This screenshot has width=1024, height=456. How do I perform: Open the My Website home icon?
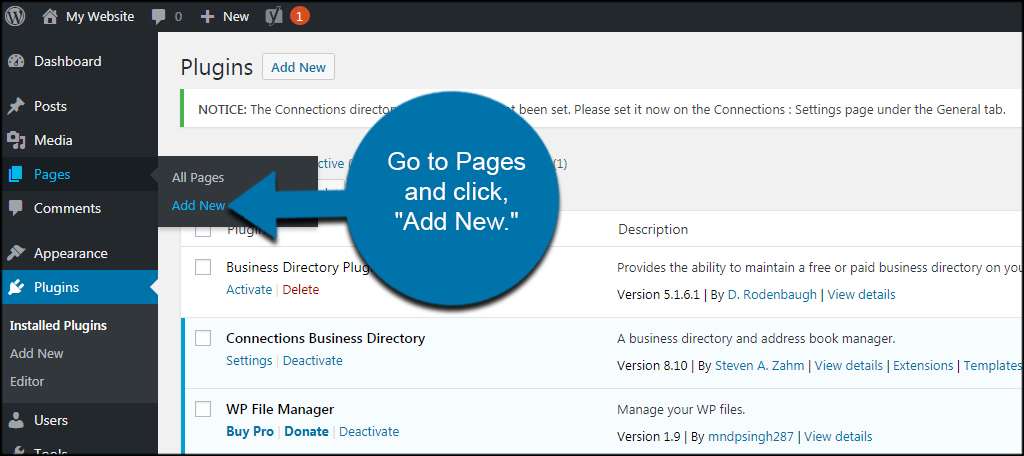tap(50, 16)
